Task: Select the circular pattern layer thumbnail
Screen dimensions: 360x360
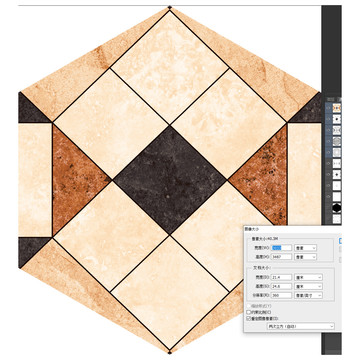Action: click(337, 141)
